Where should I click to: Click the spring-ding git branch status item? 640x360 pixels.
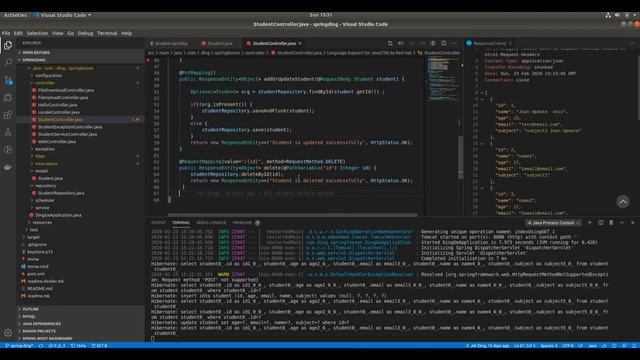[x=19, y=346]
